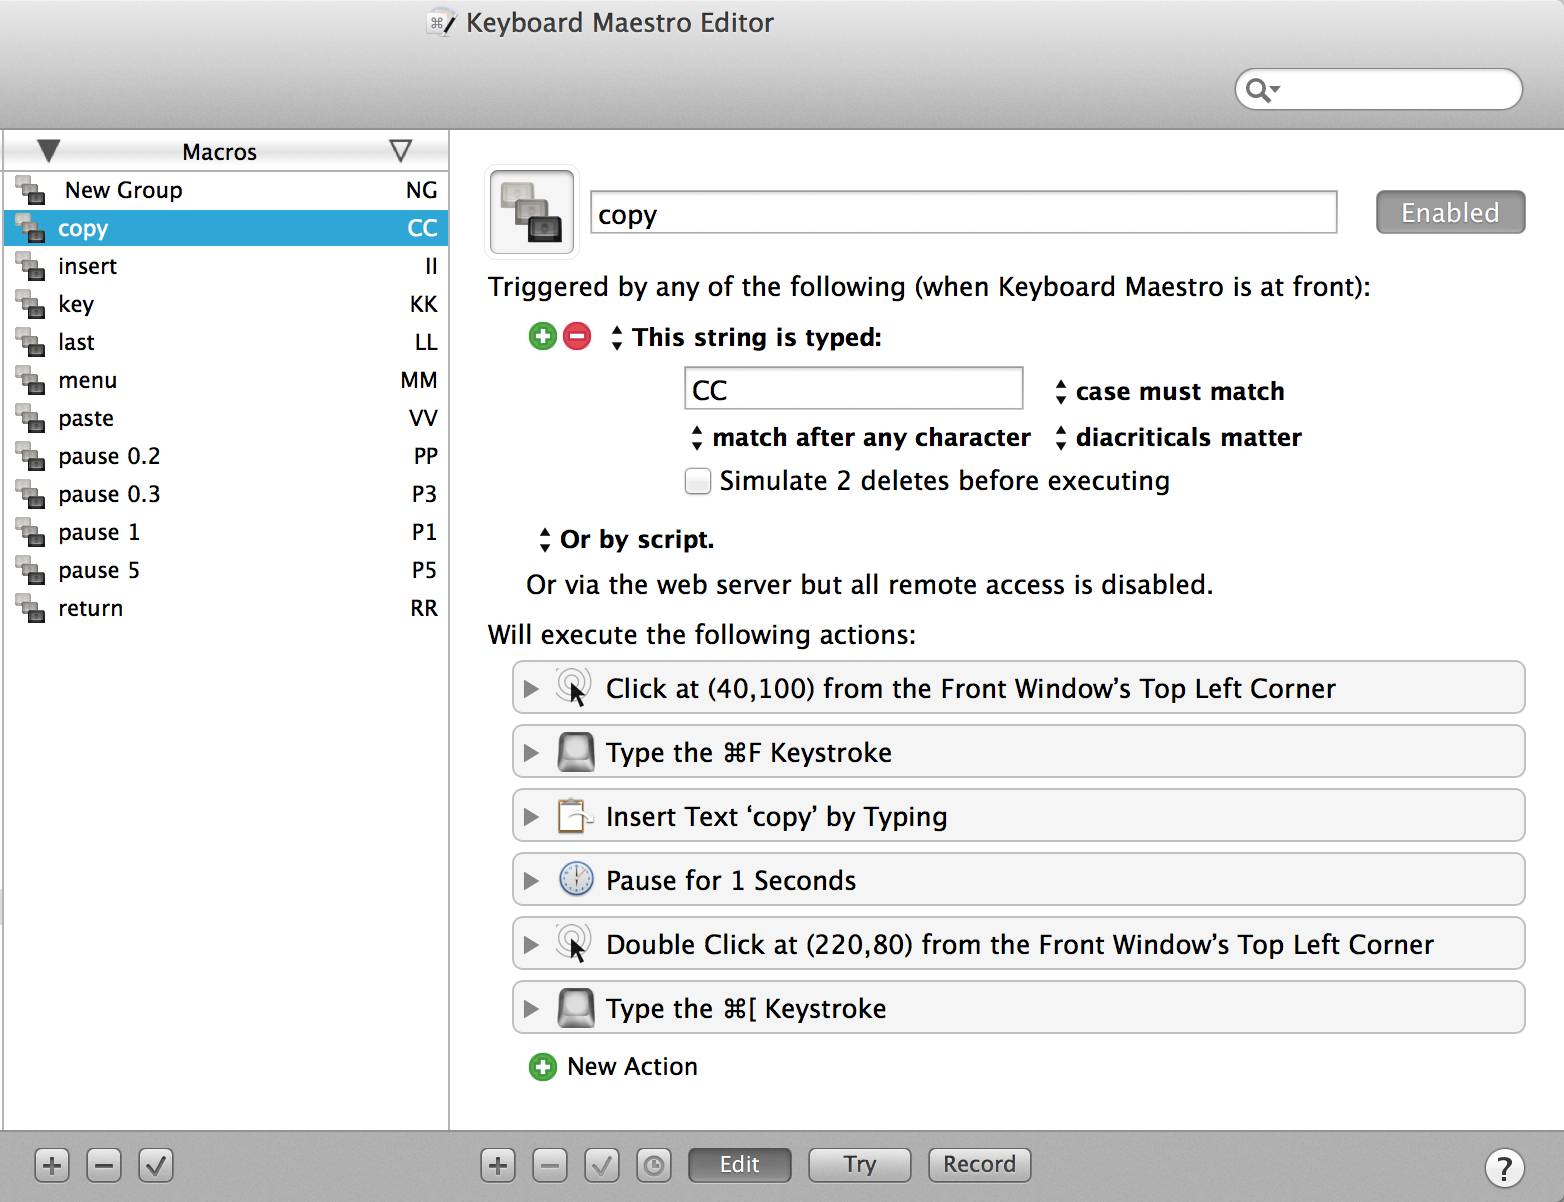Toggle macro enable with bottom-left checkmark button
This screenshot has height=1202, width=1564.
tap(156, 1165)
